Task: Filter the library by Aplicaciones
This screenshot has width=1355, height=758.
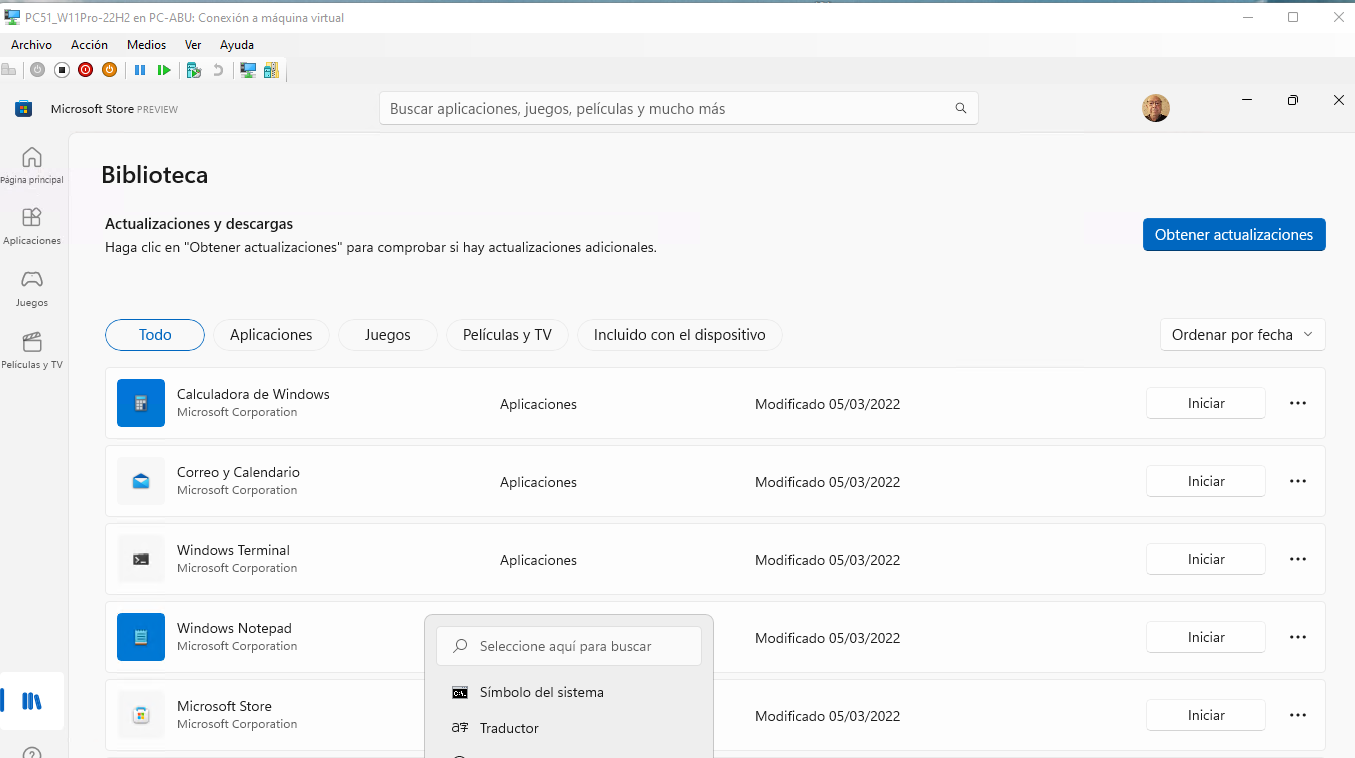Action: click(x=271, y=335)
